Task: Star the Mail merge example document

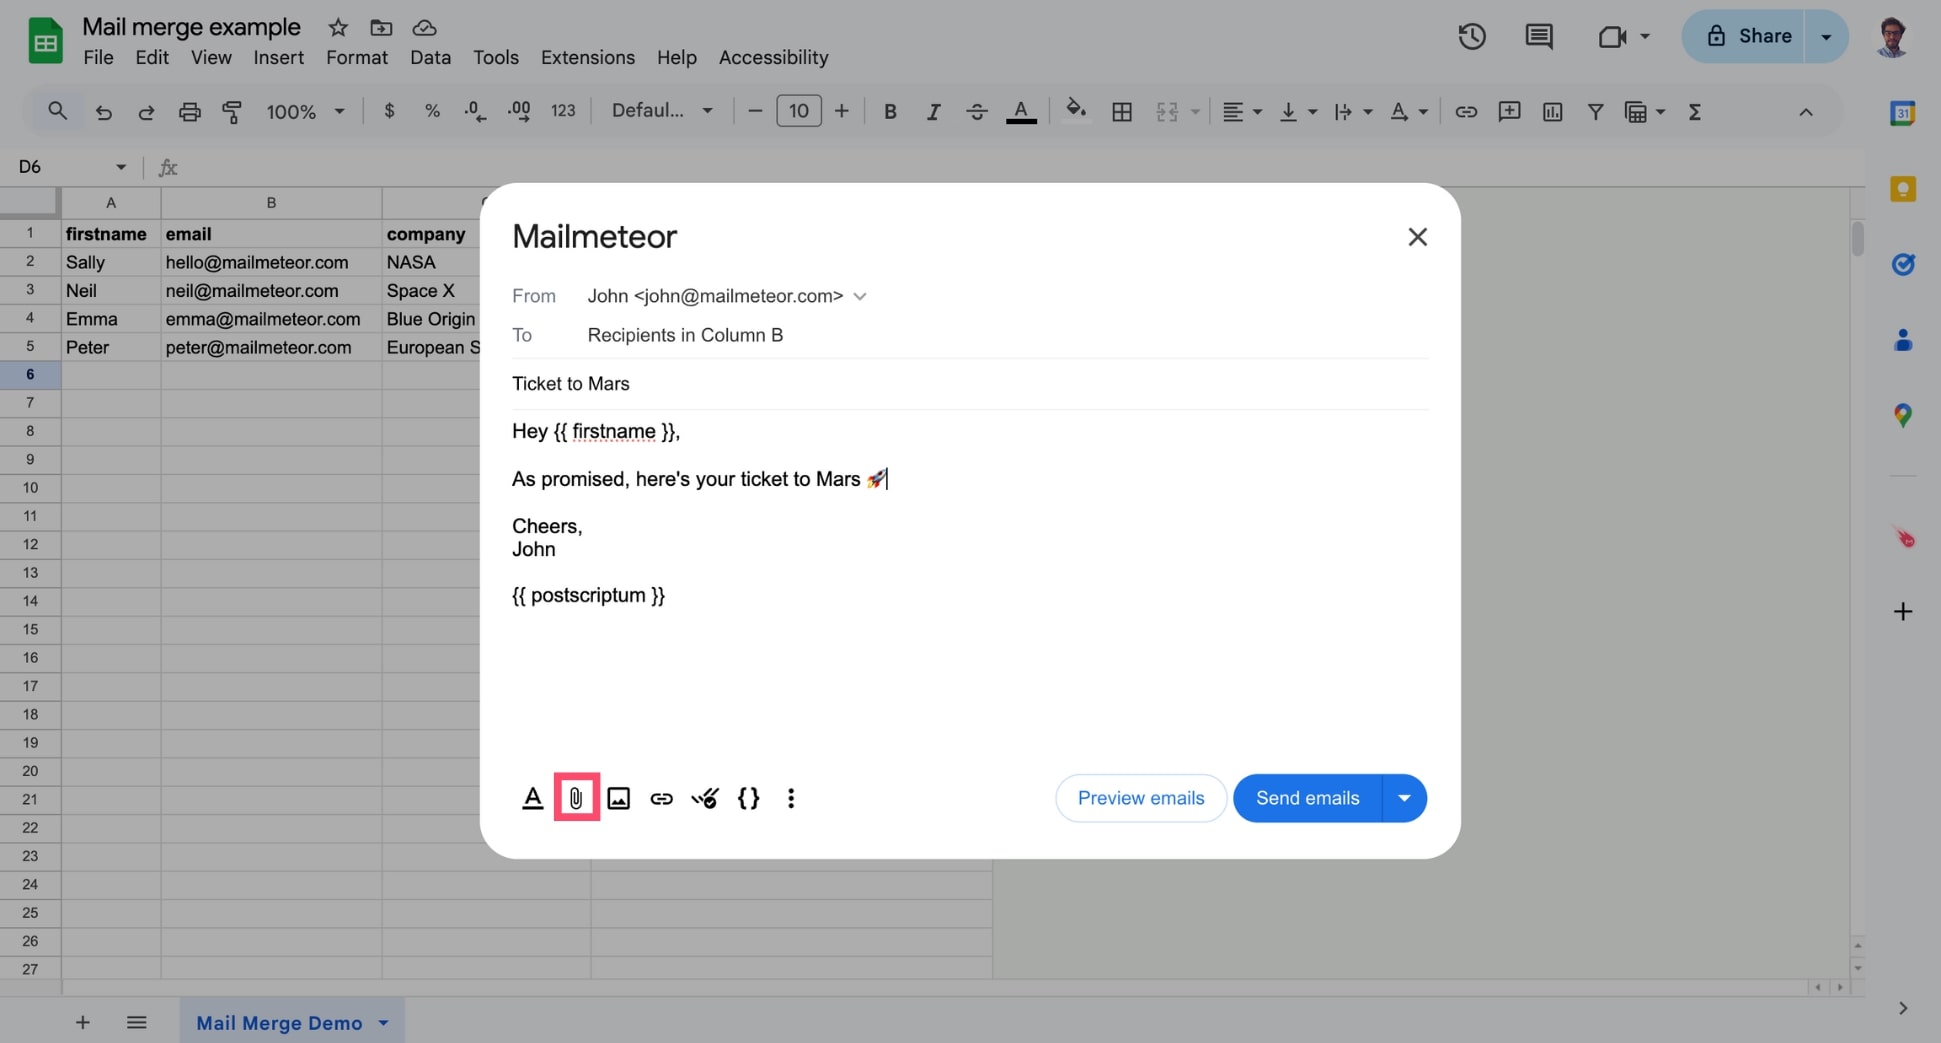Action: [338, 27]
